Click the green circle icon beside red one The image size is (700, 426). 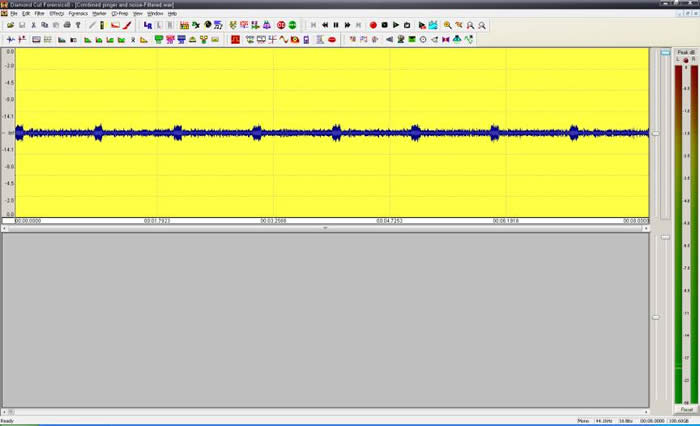pos(292,25)
